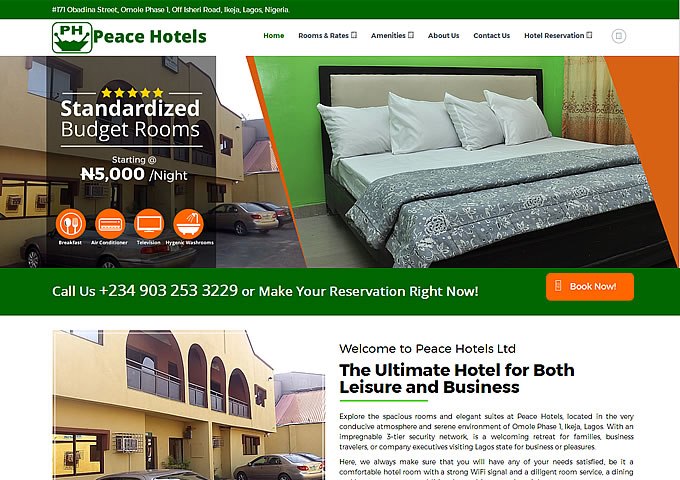Click the Peace Hotels PH logo icon
Viewport: 680px width, 480px height.
point(72,38)
